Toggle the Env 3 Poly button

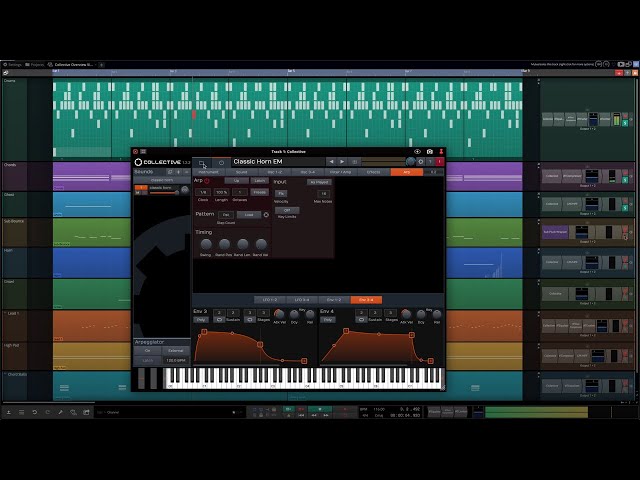tap(201, 320)
